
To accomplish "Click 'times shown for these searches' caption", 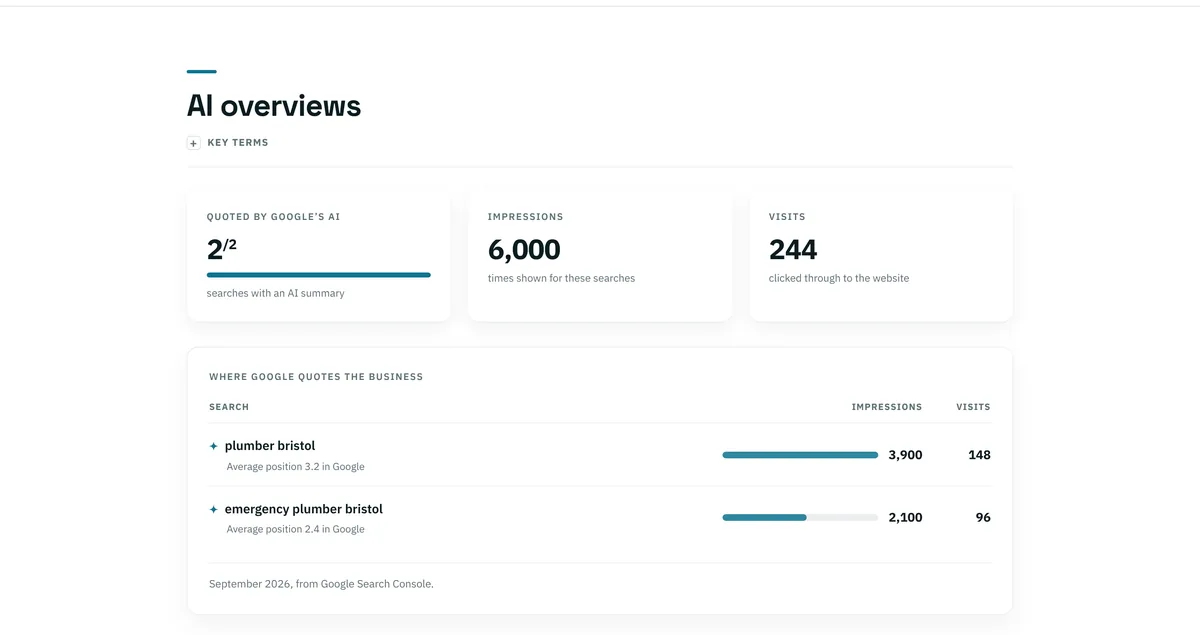I will (561, 278).
